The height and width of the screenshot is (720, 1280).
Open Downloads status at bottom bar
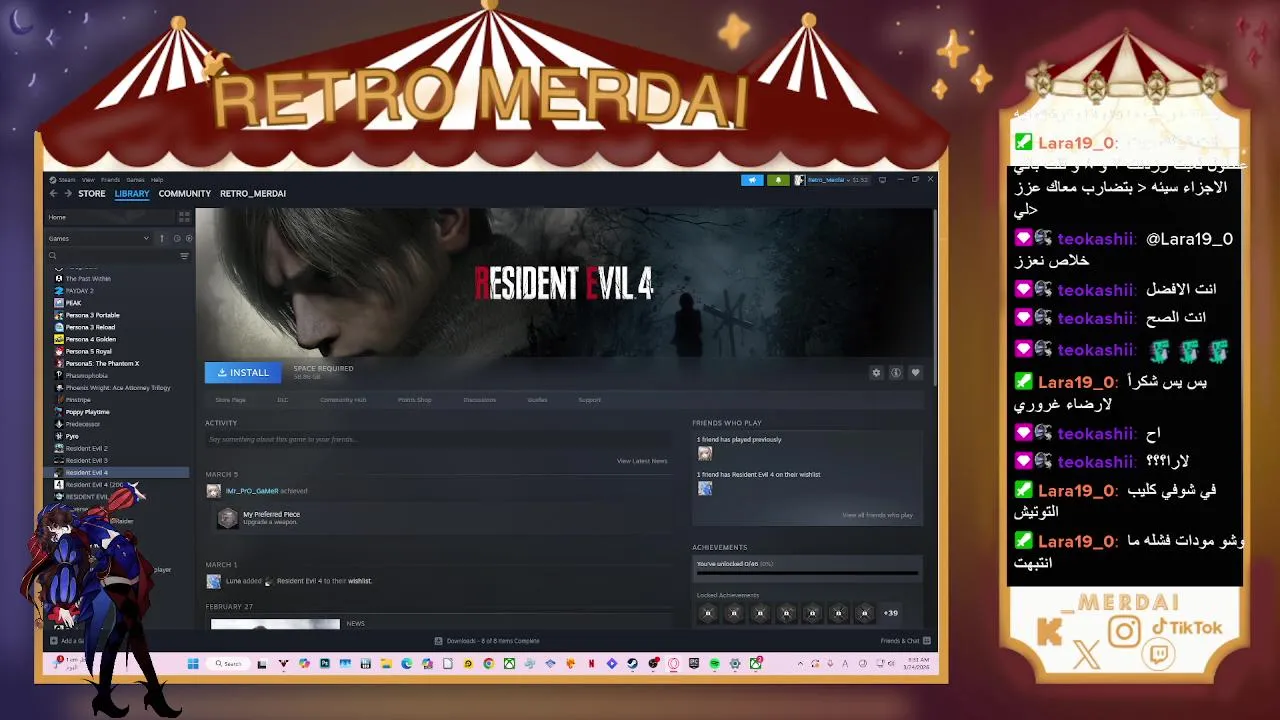pos(487,641)
